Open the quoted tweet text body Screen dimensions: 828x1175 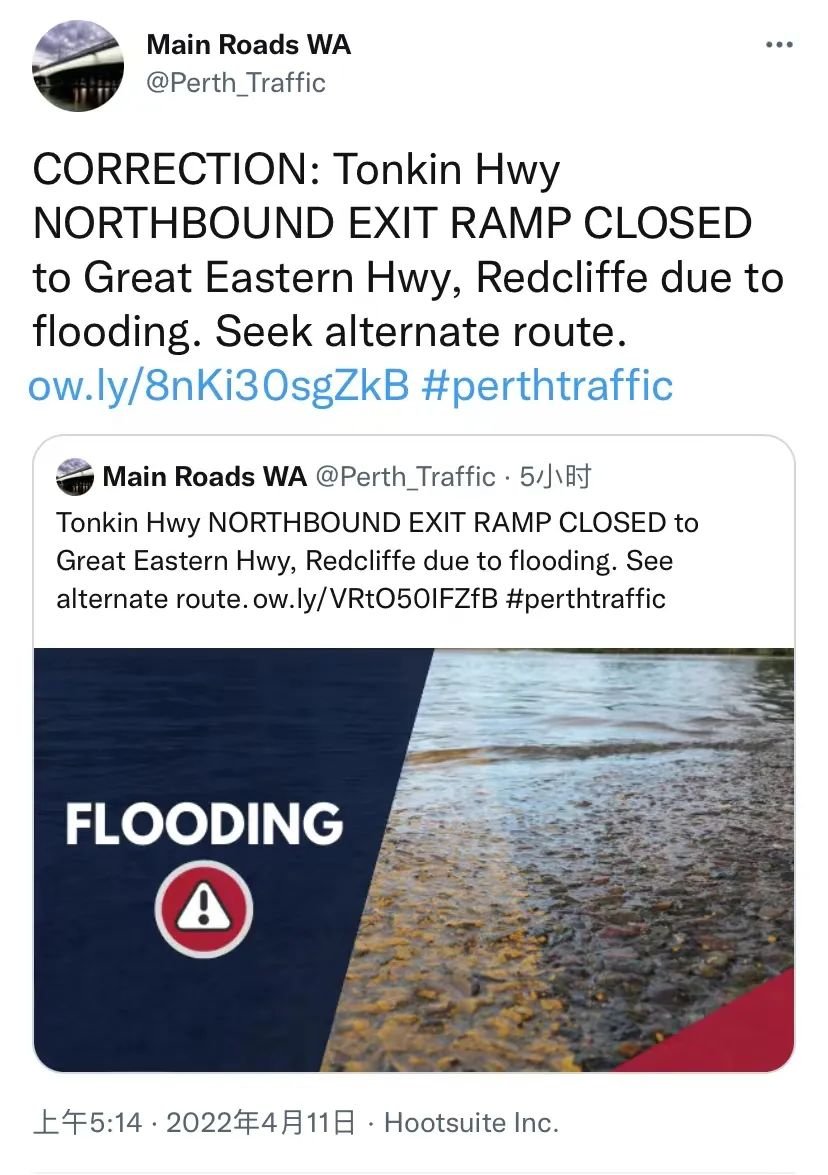coord(377,561)
